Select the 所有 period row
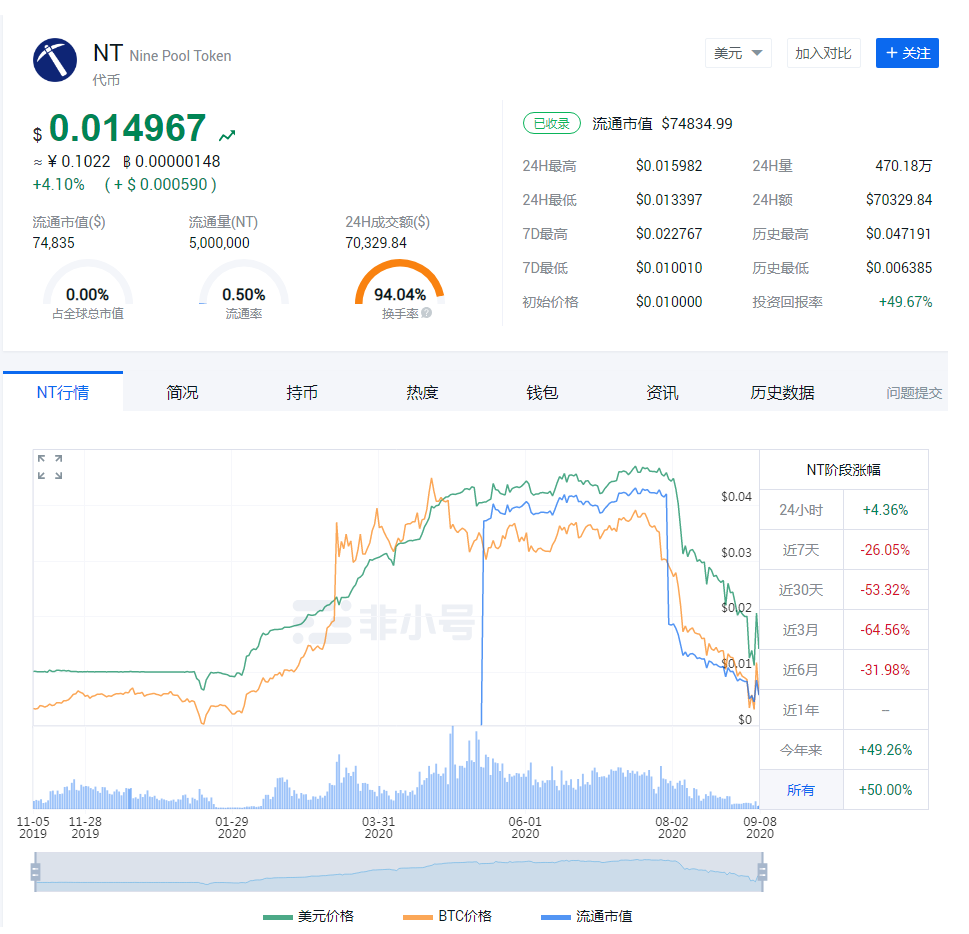Image resolution: width=969 pixels, height=934 pixels. (844, 789)
